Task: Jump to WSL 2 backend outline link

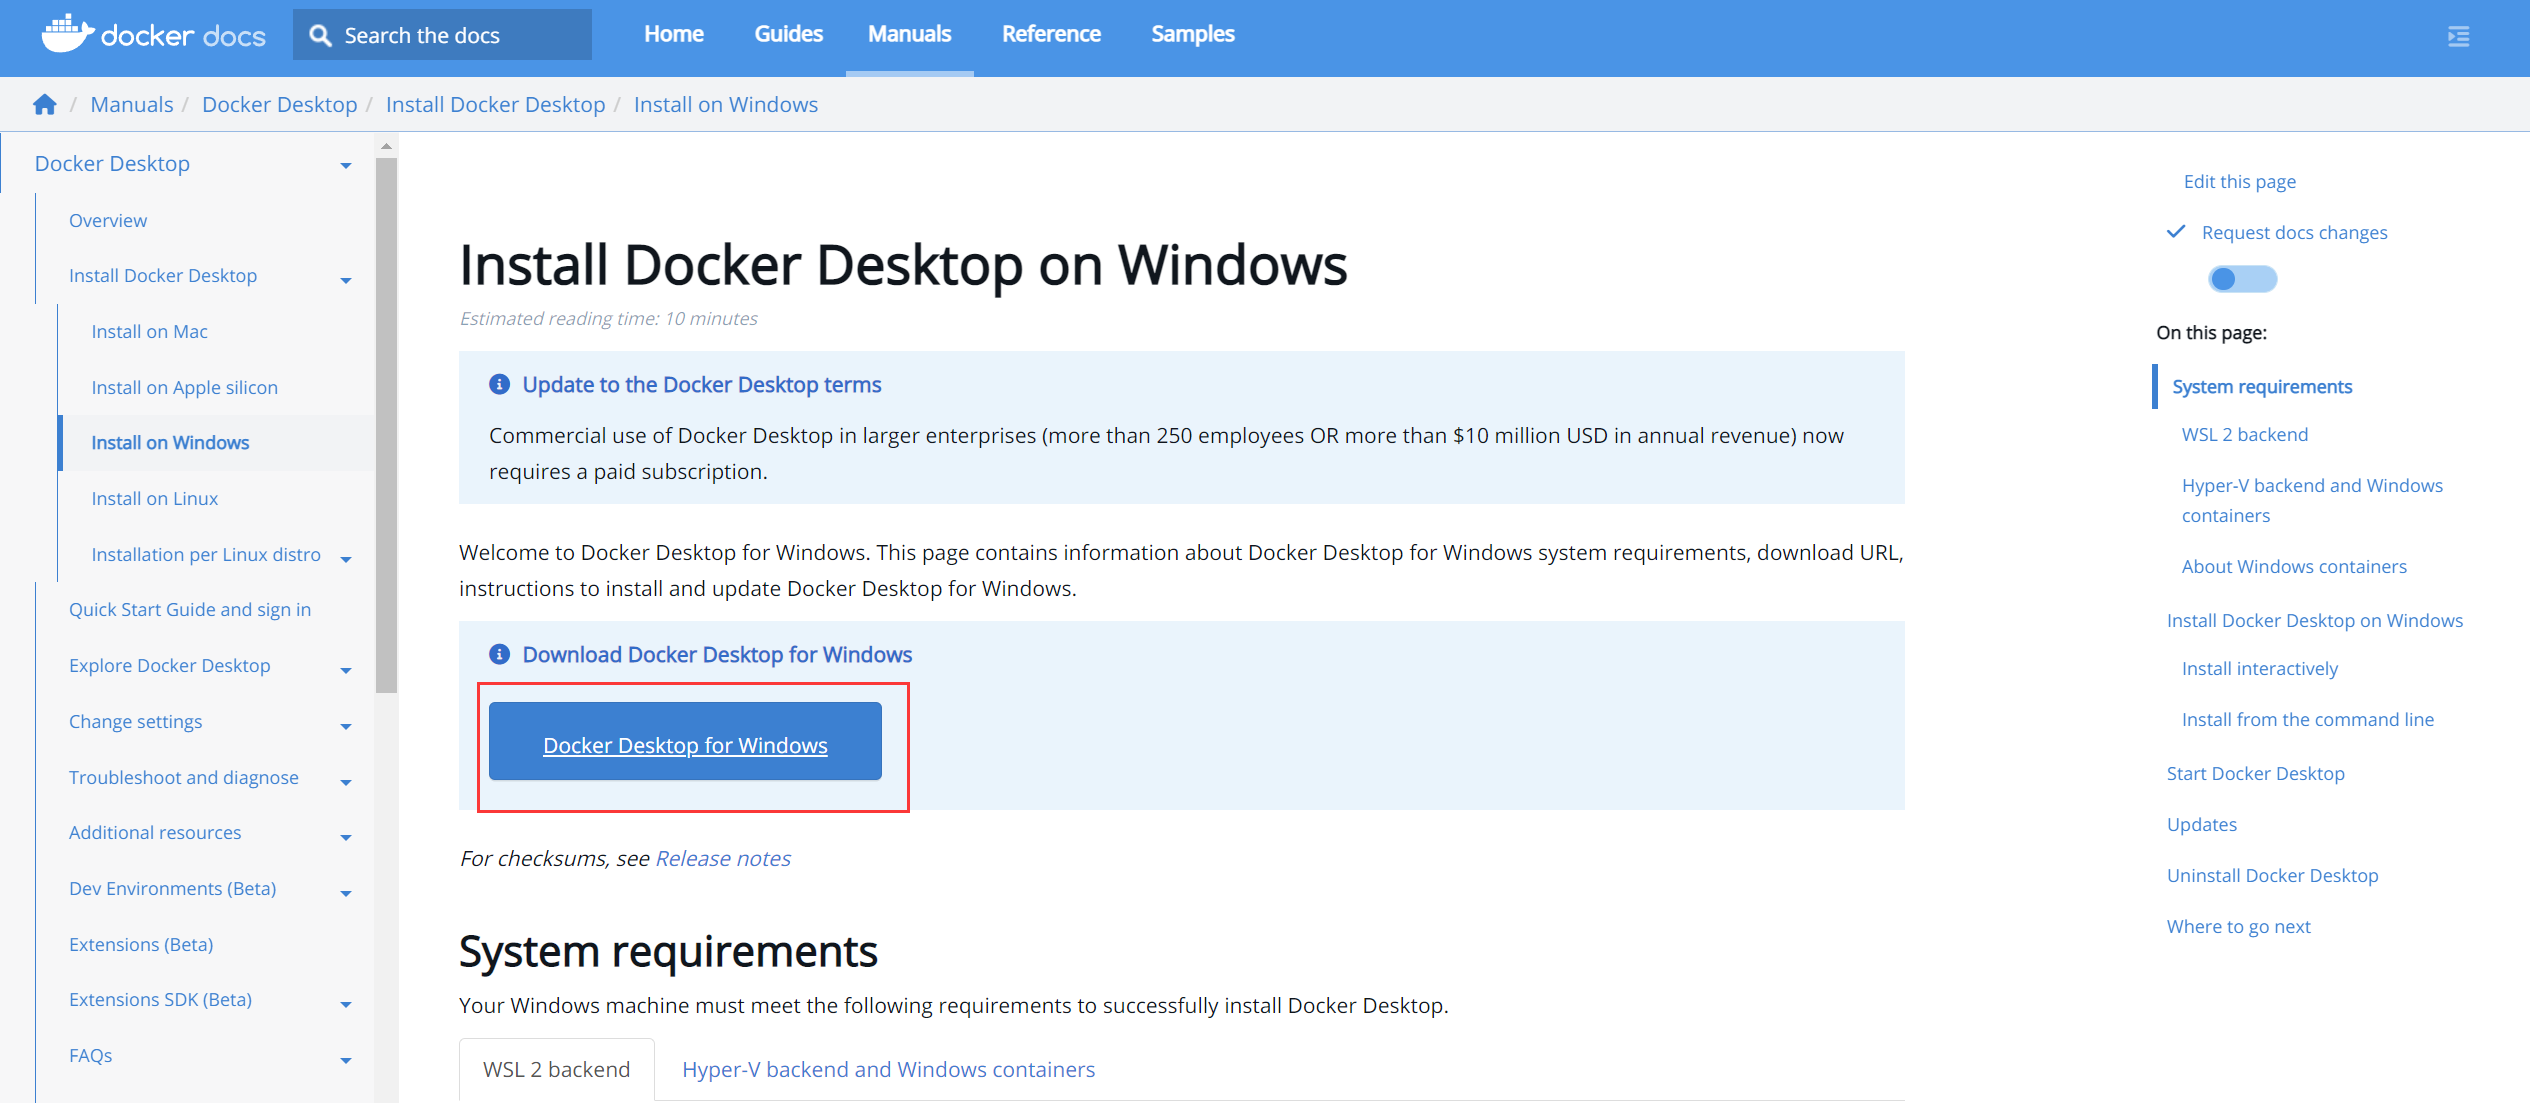Action: pos(2245,434)
